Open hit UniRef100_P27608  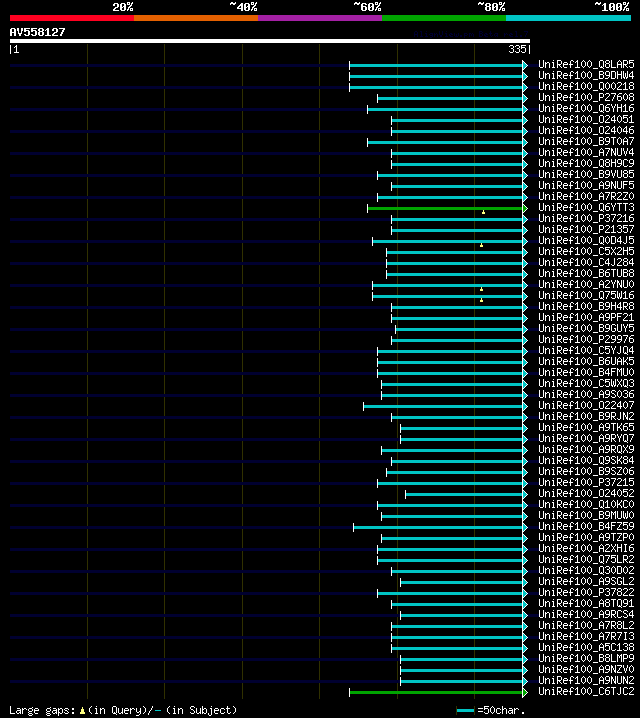(x=586, y=98)
